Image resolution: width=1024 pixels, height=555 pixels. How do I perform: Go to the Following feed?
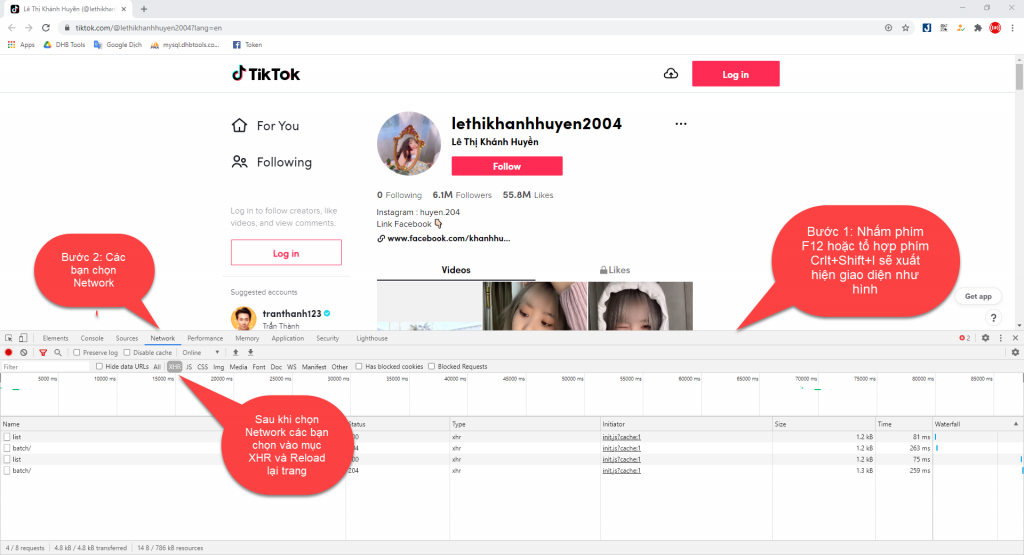(x=272, y=162)
